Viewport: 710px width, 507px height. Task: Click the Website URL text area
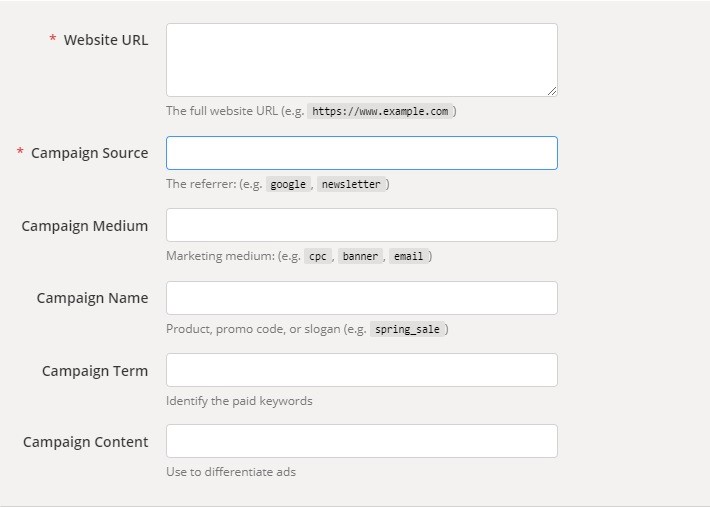[x=362, y=60]
